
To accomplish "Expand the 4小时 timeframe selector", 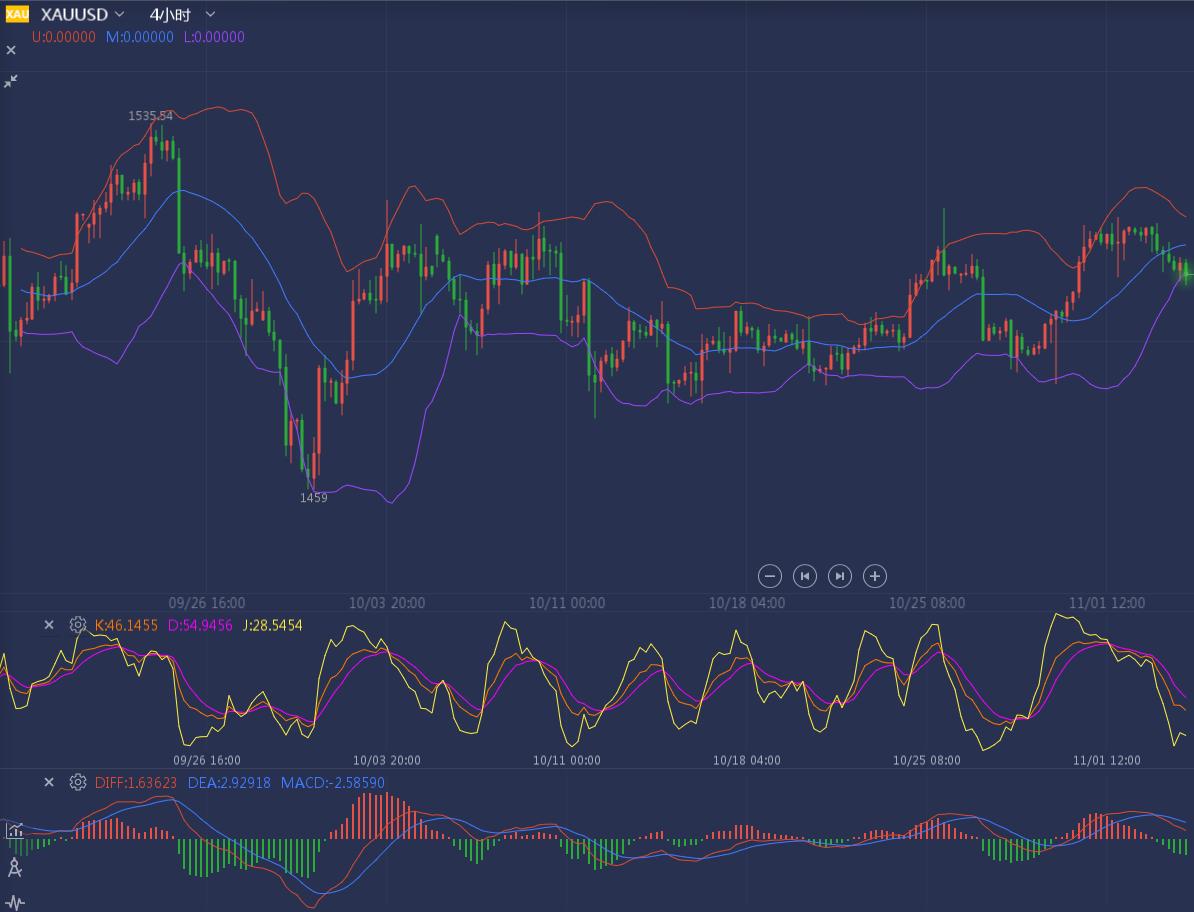I will 182,14.
